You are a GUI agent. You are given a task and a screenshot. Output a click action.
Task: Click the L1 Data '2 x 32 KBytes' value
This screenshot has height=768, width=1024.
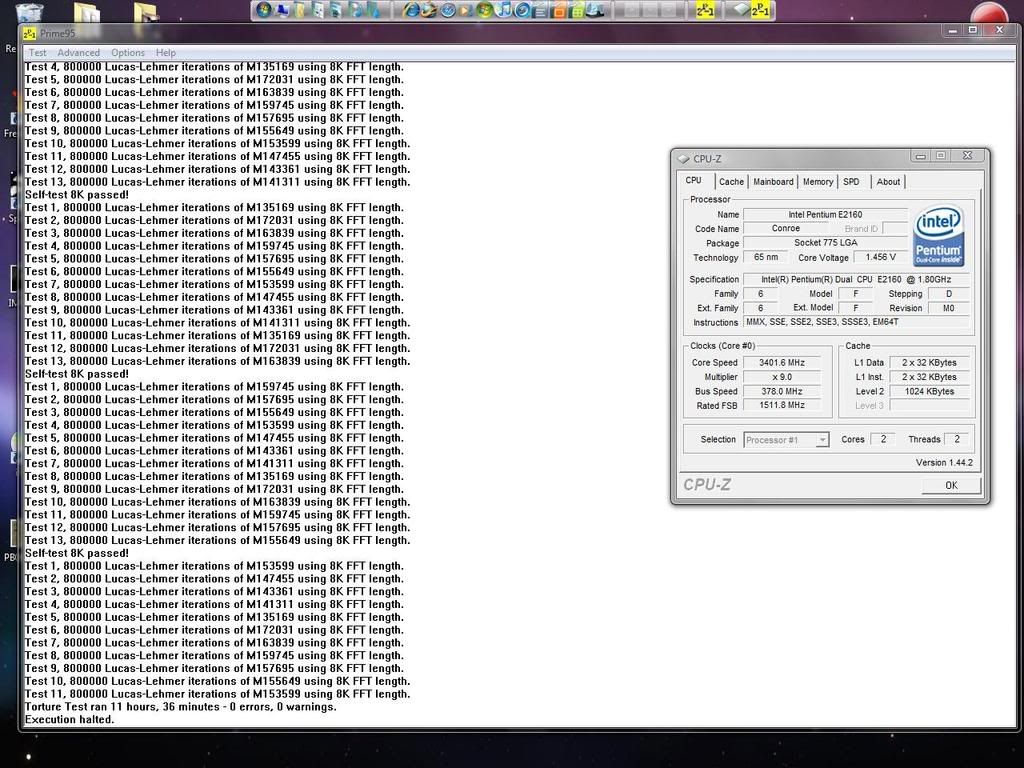pos(929,362)
